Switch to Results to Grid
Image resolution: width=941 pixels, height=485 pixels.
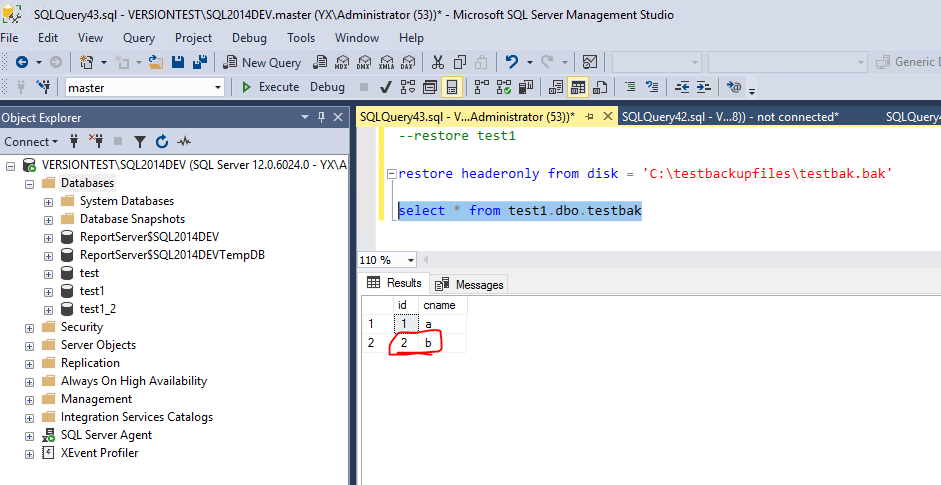pos(578,88)
